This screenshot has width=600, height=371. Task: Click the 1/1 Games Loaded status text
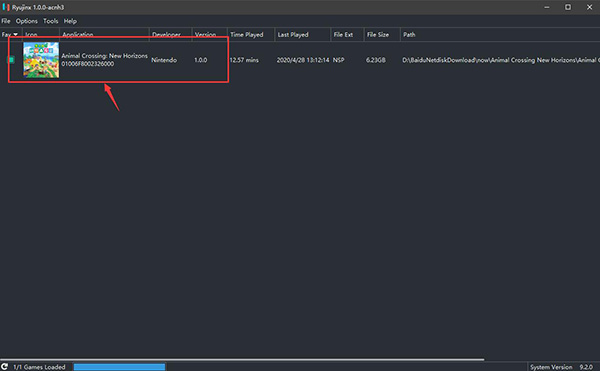(39, 367)
